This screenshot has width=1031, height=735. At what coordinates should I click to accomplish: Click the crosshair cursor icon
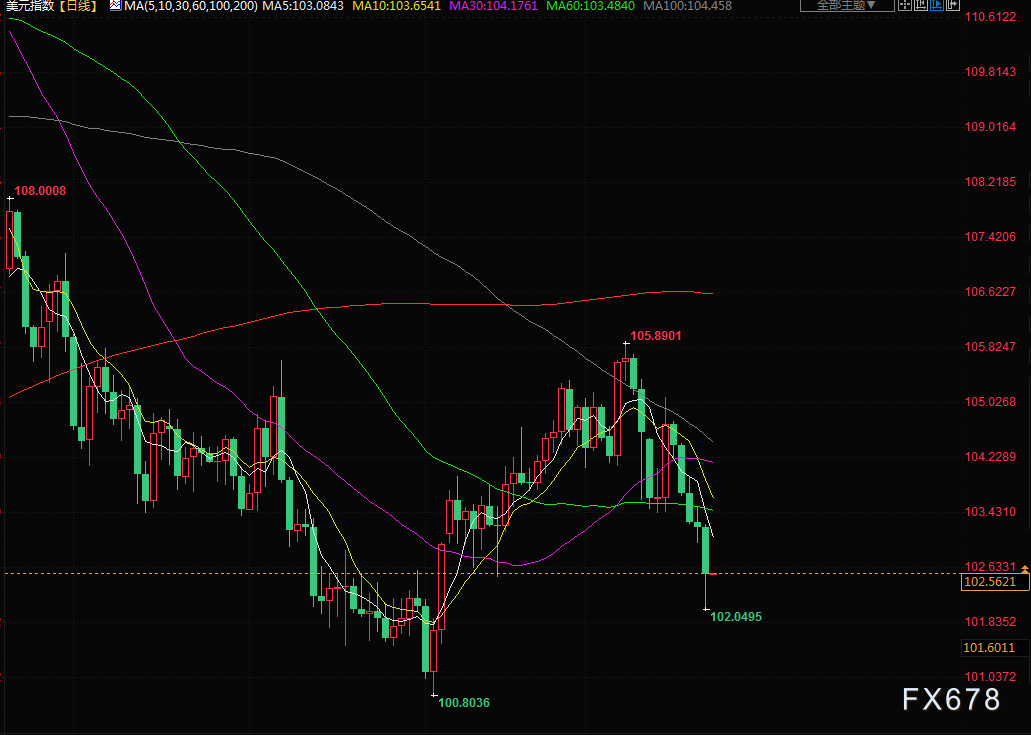[x=904, y=6]
